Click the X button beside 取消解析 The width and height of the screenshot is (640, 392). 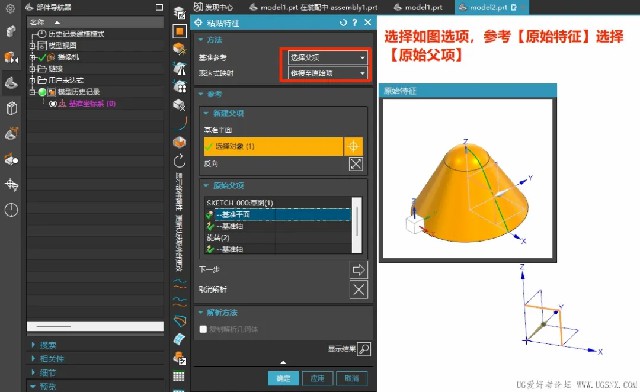point(358,290)
